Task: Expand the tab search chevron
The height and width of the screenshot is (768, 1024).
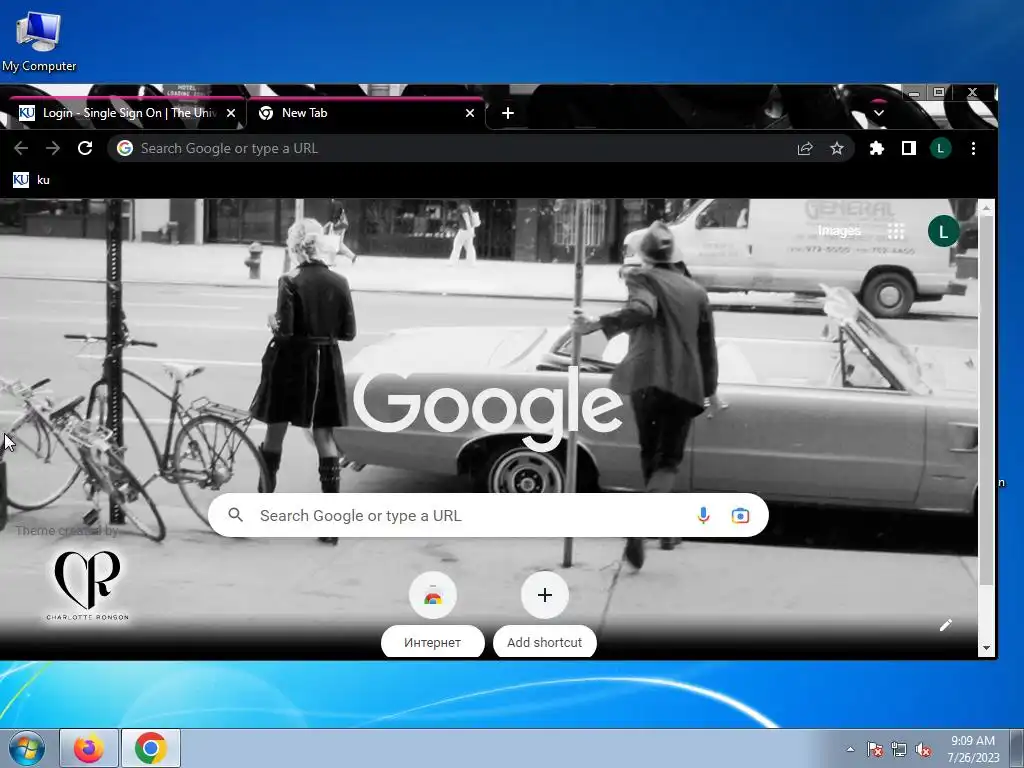Action: (x=878, y=113)
